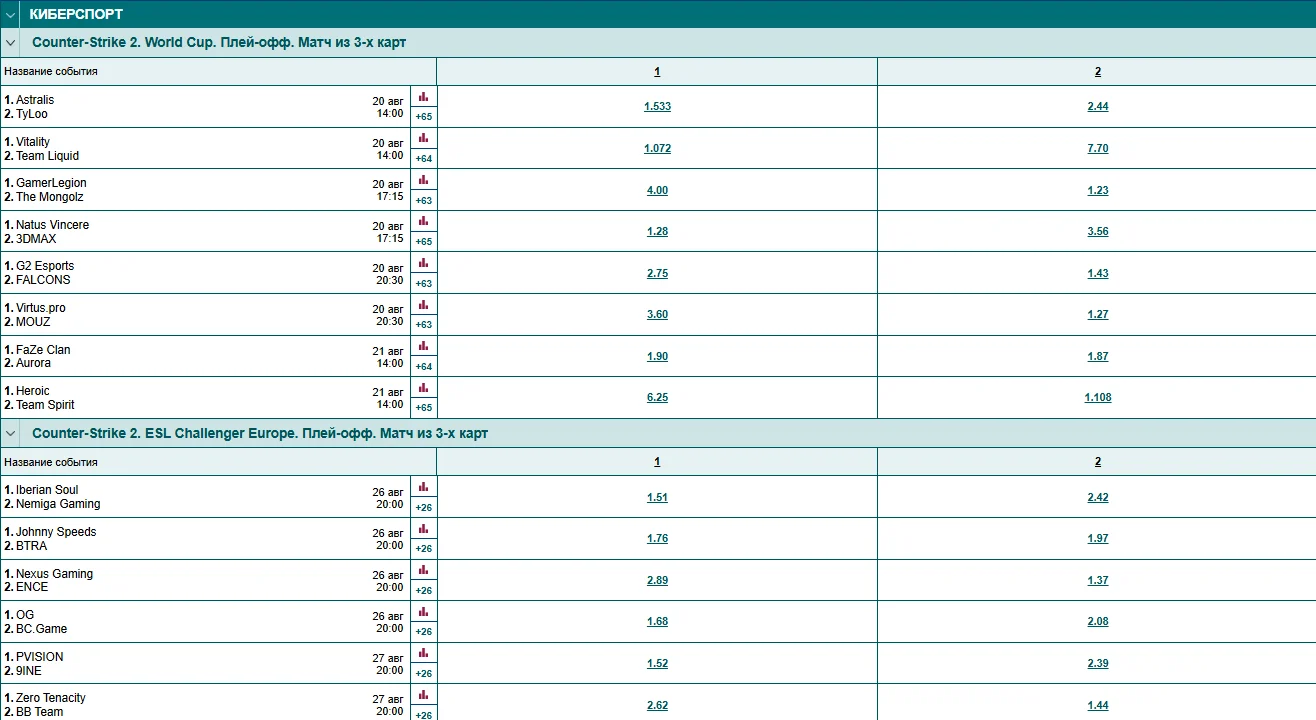Collapse the World Cup playoff section

tap(10, 43)
